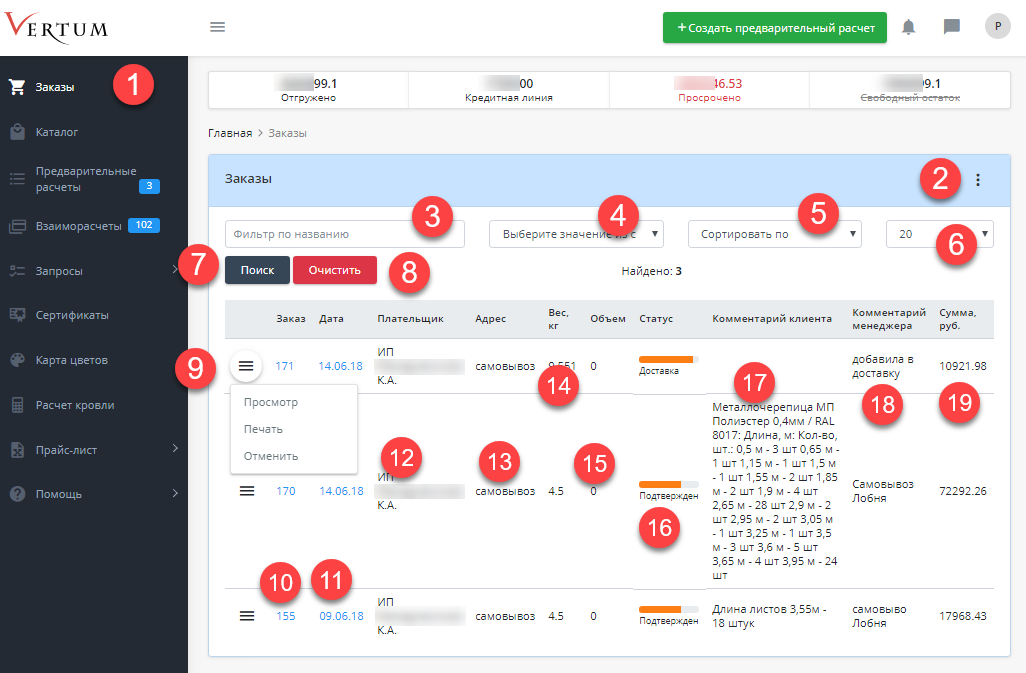Click the hamburger sidebar toggle icon
Image resolution: width=1026 pixels, height=673 pixels.
click(217, 27)
